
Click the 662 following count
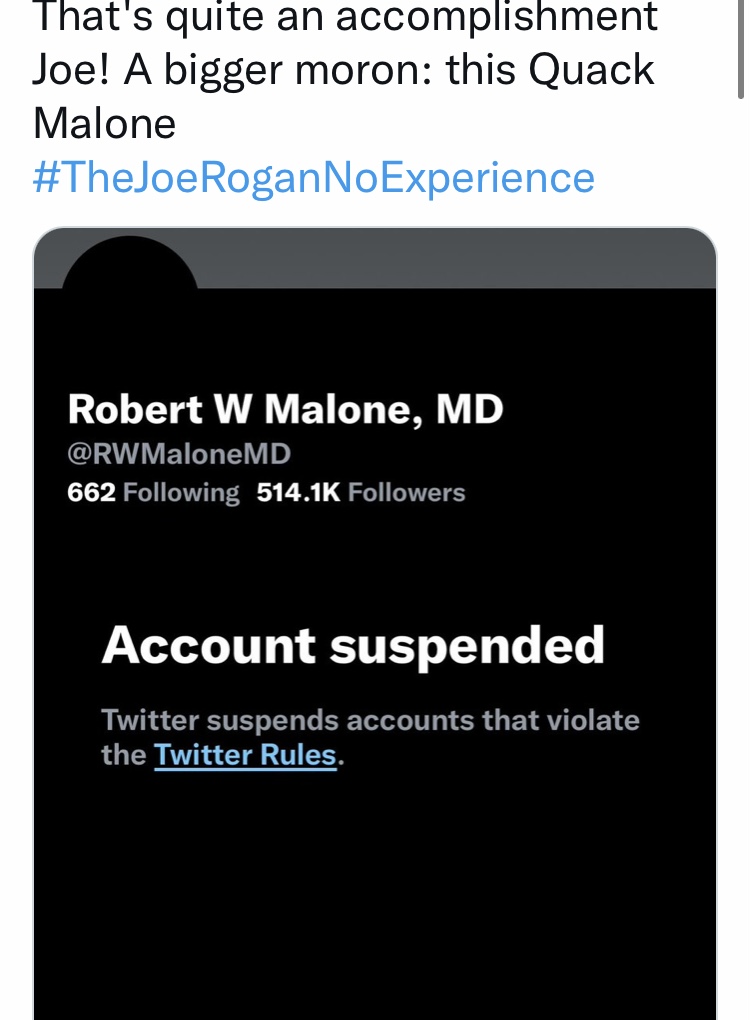coord(92,492)
